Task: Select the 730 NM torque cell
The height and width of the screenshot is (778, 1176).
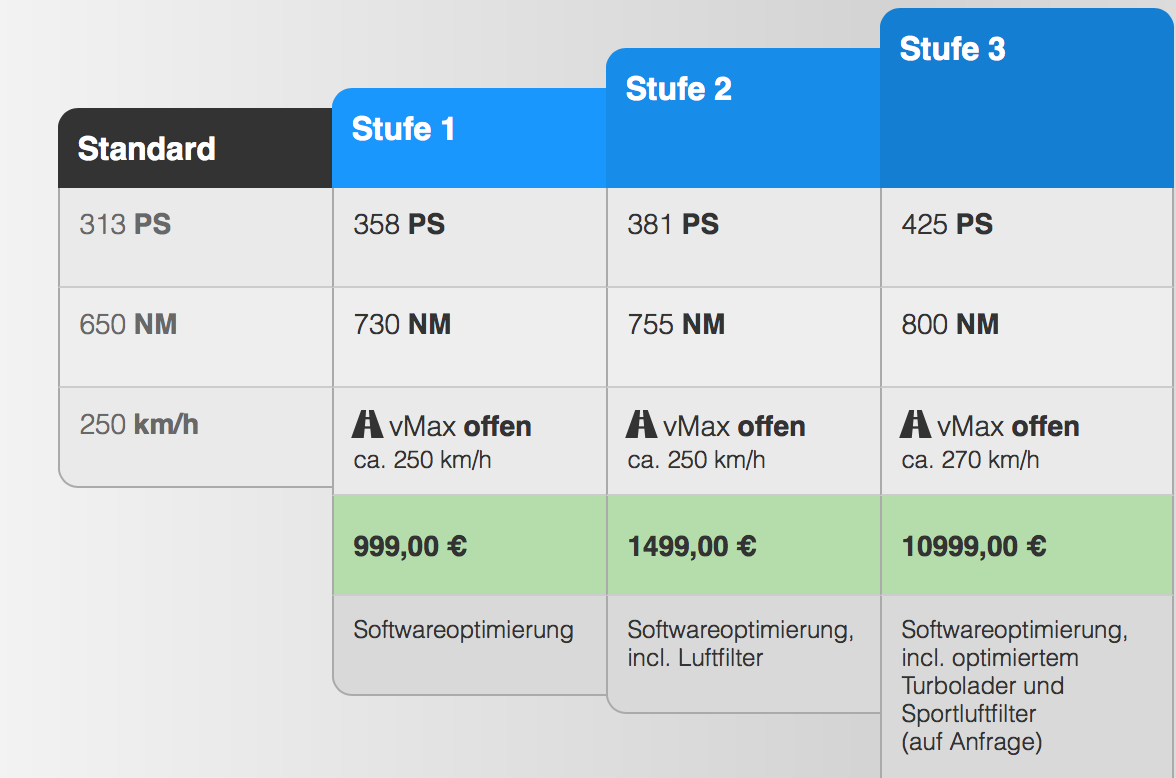Action: (x=470, y=337)
